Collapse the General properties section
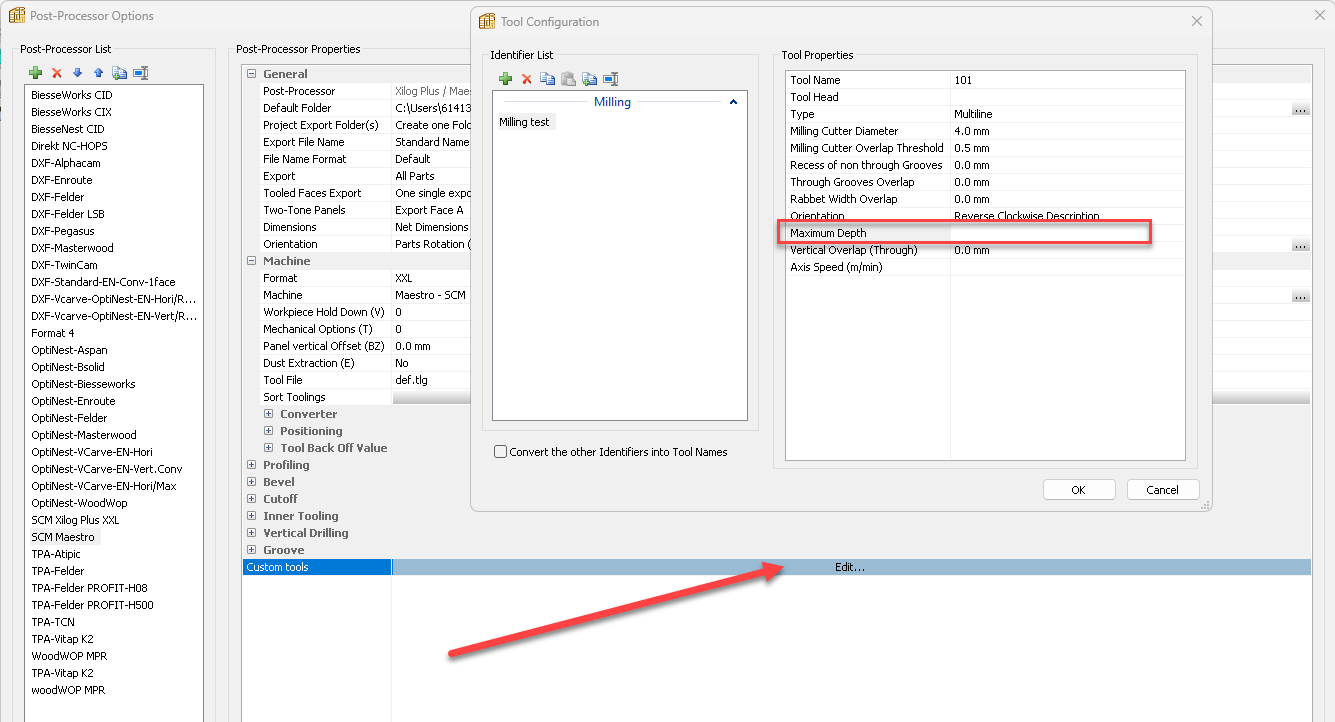 (x=251, y=74)
